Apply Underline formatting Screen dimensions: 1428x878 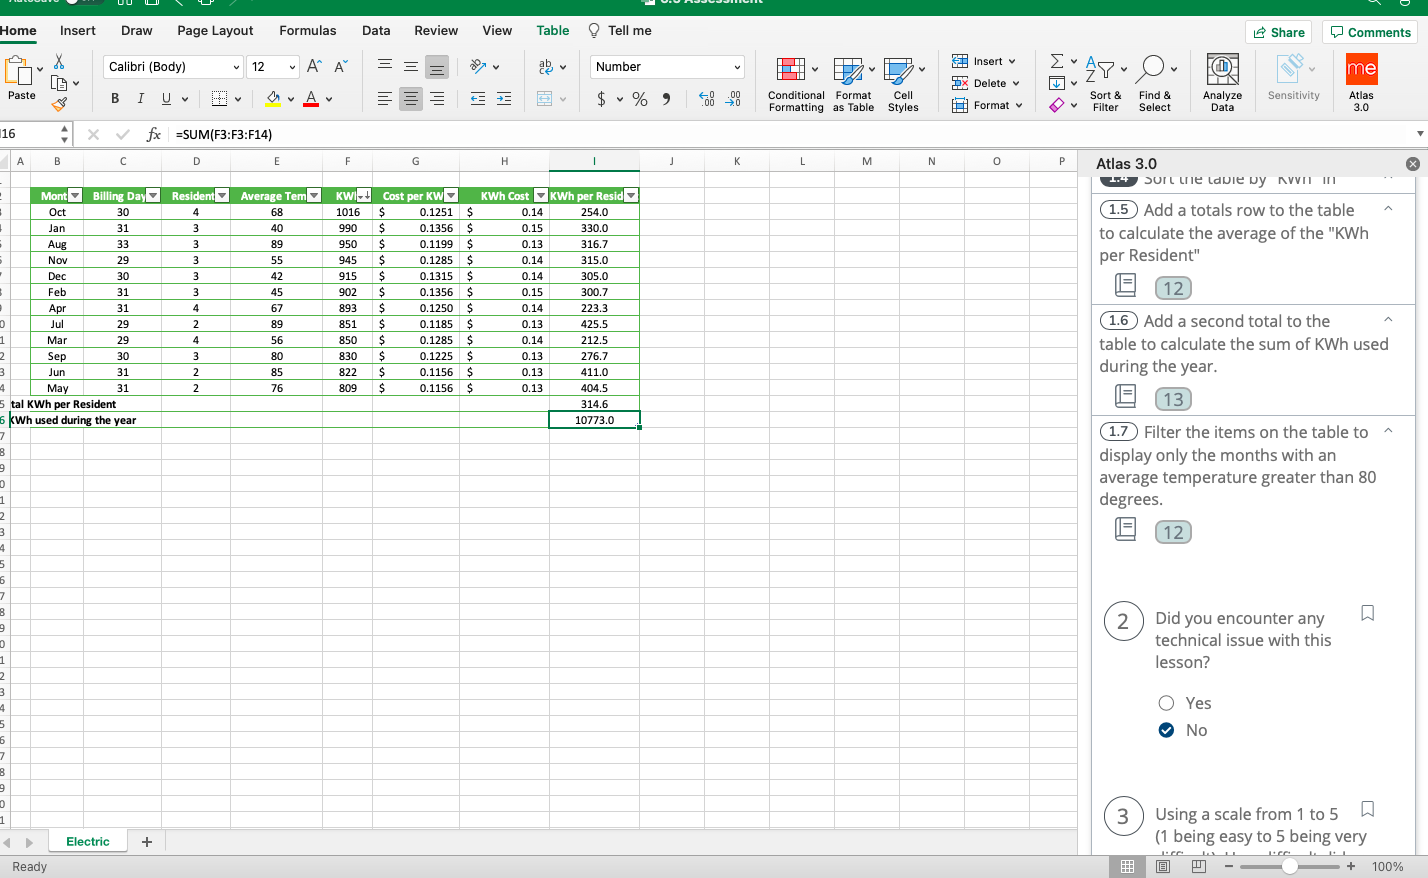click(166, 98)
